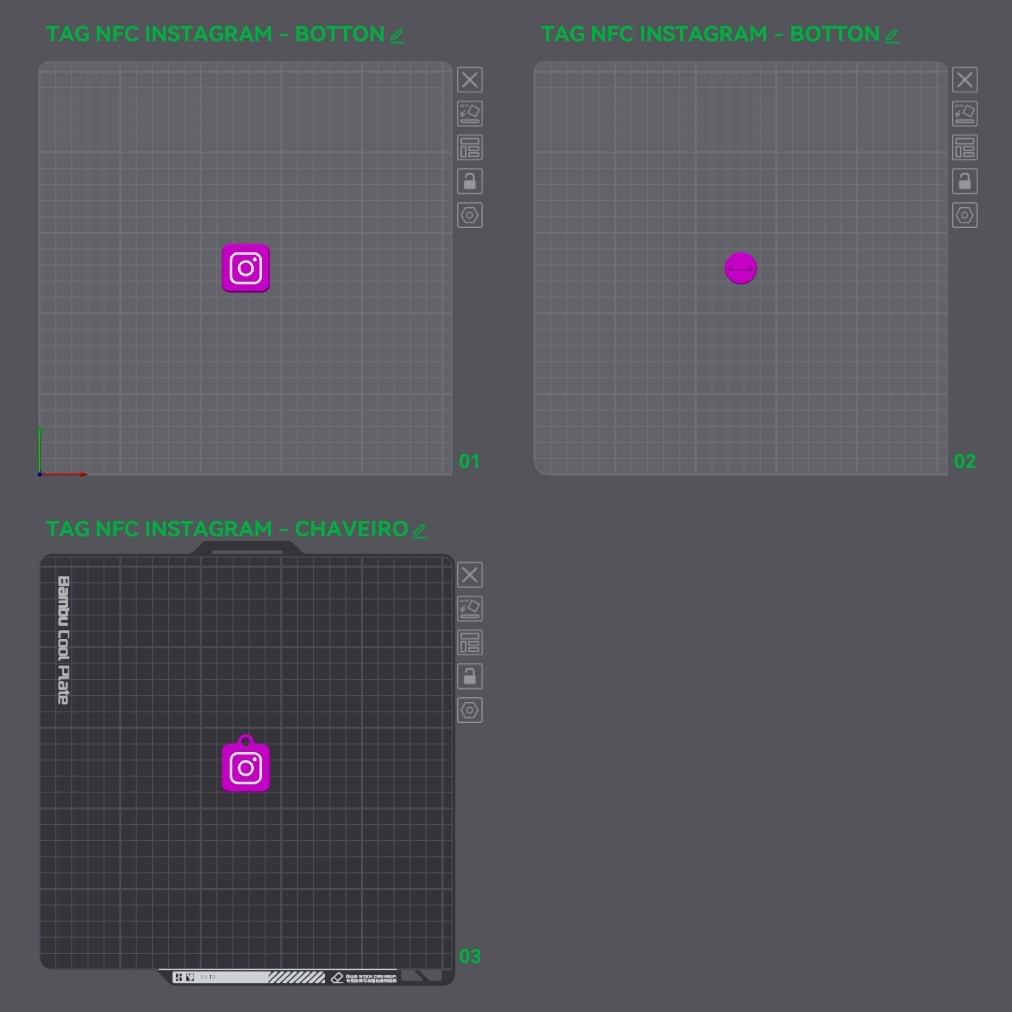Auto orient objects on plate 02
Viewport: 1012px width, 1012px height.
click(965, 114)
